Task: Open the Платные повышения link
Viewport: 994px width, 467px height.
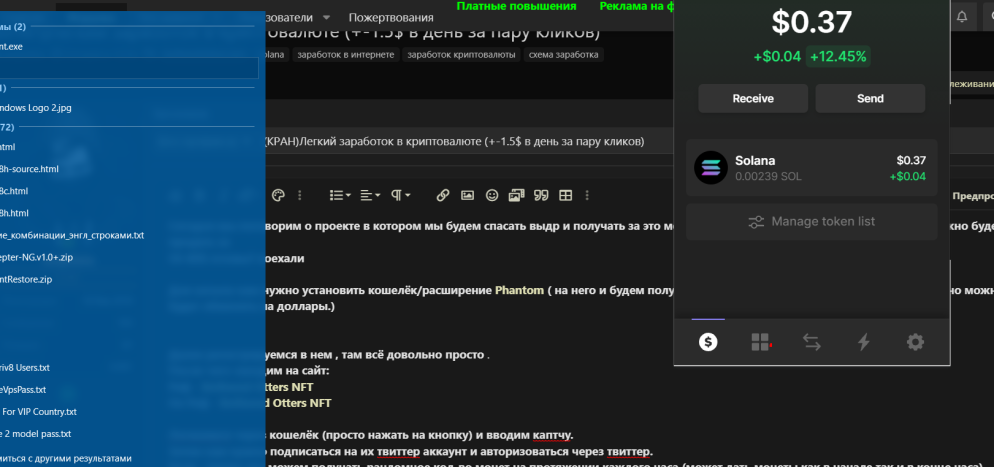Action: pos(516,6)
